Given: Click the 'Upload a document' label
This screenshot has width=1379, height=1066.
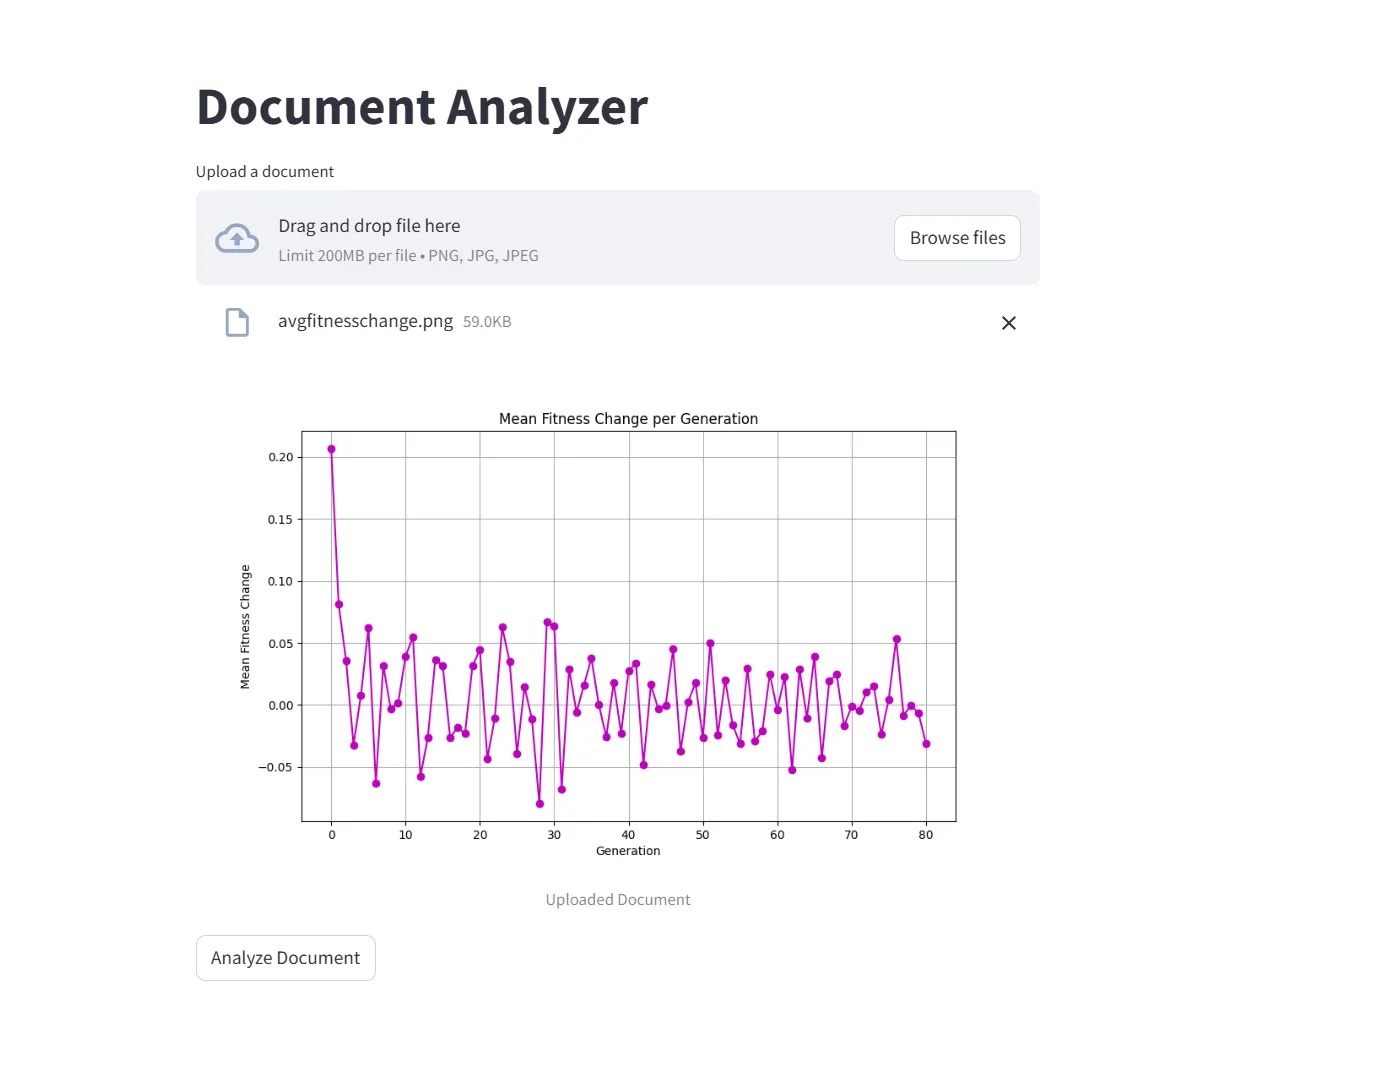Looking at the screenshot, I should coord(265,172).
